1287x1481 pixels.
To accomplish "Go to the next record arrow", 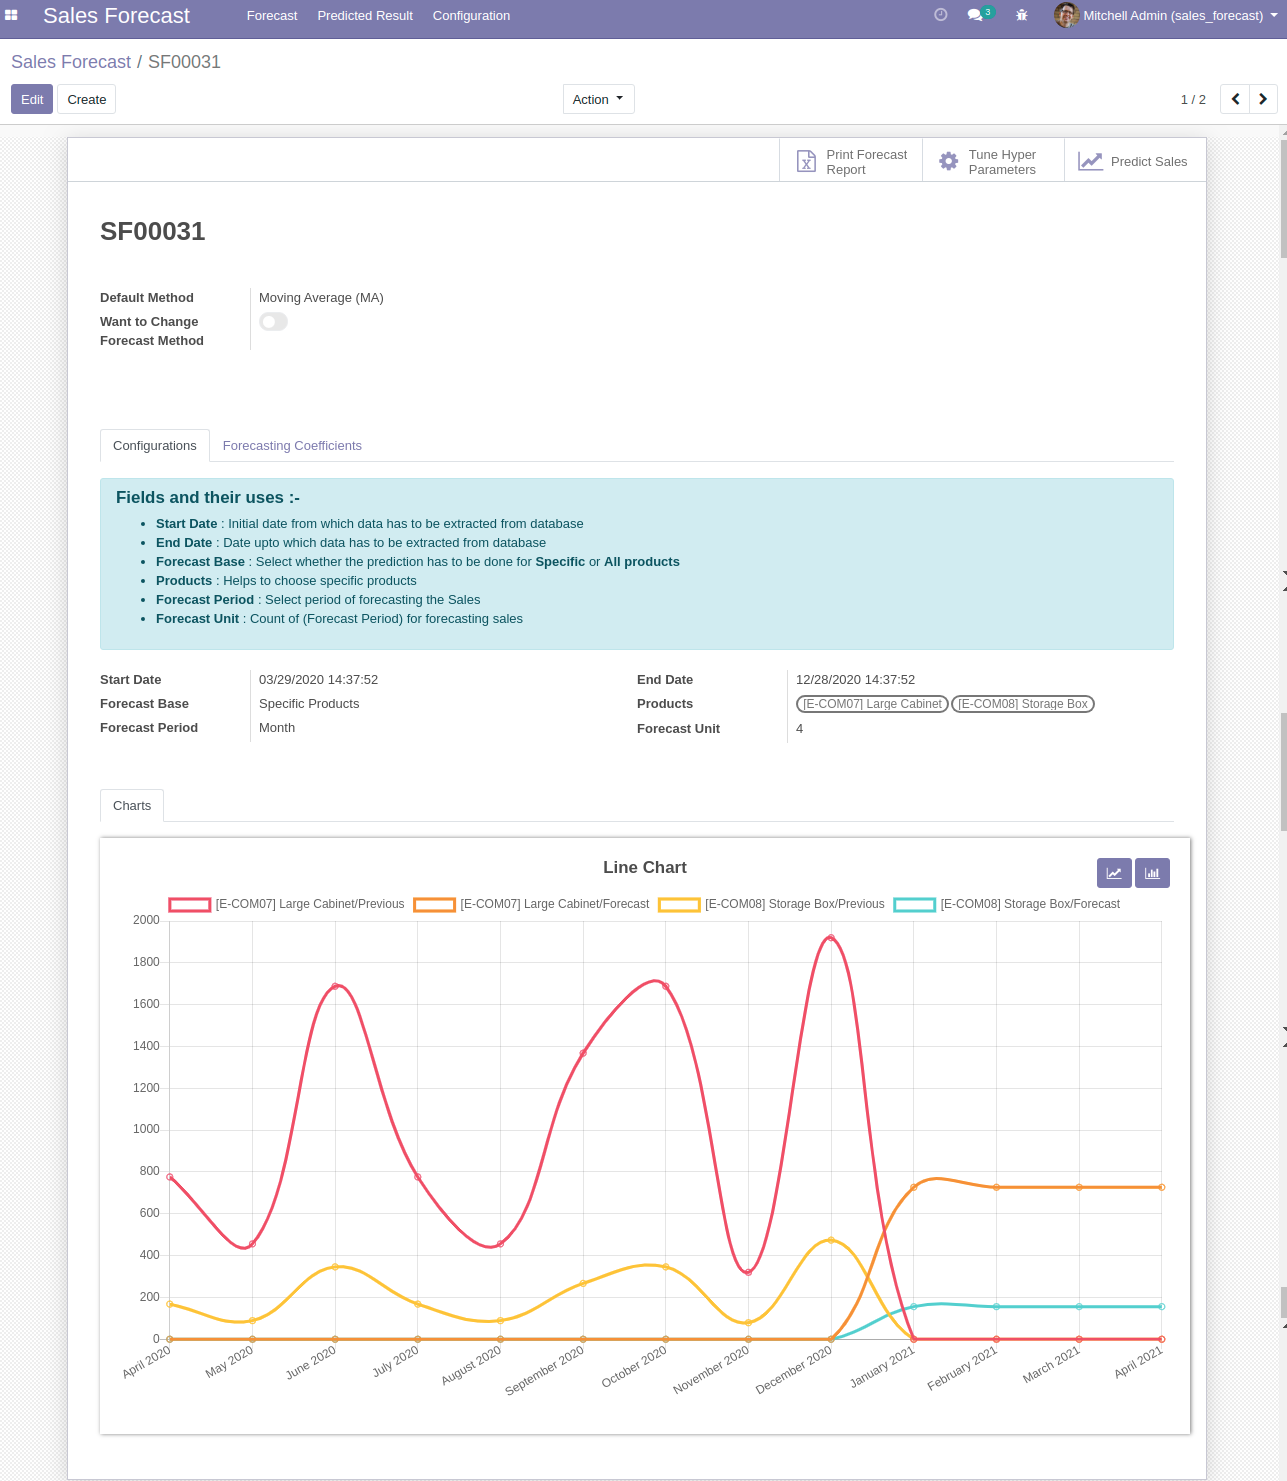I will (x=1263, y=99).
